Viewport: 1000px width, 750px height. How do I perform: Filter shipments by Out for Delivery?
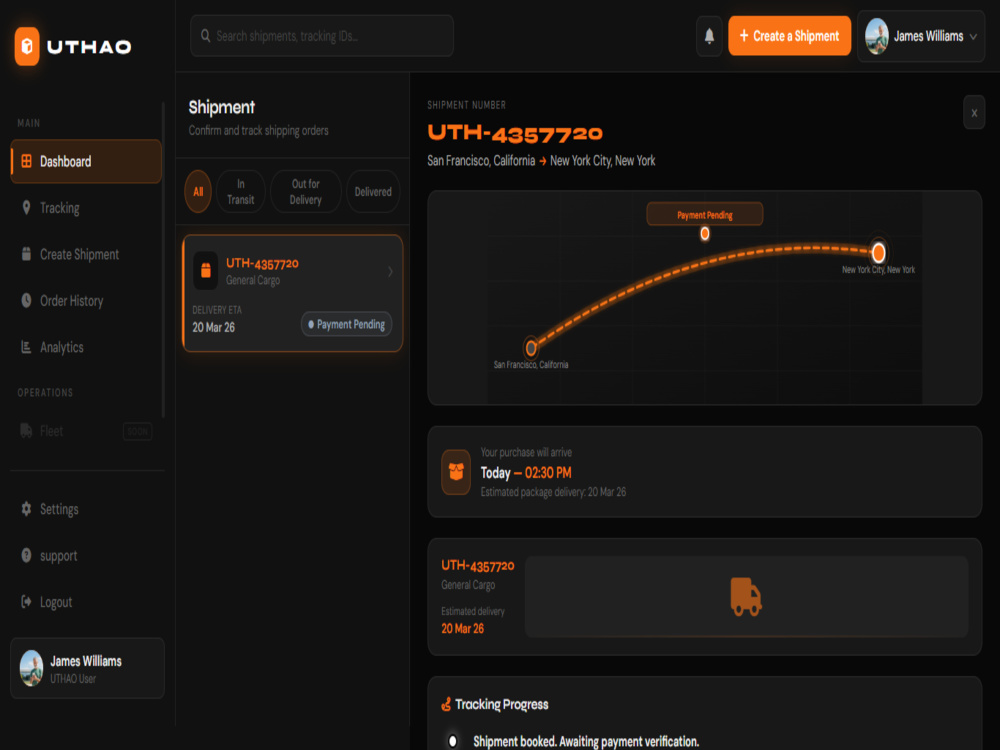pyautogui.click(x=305, y=191)
